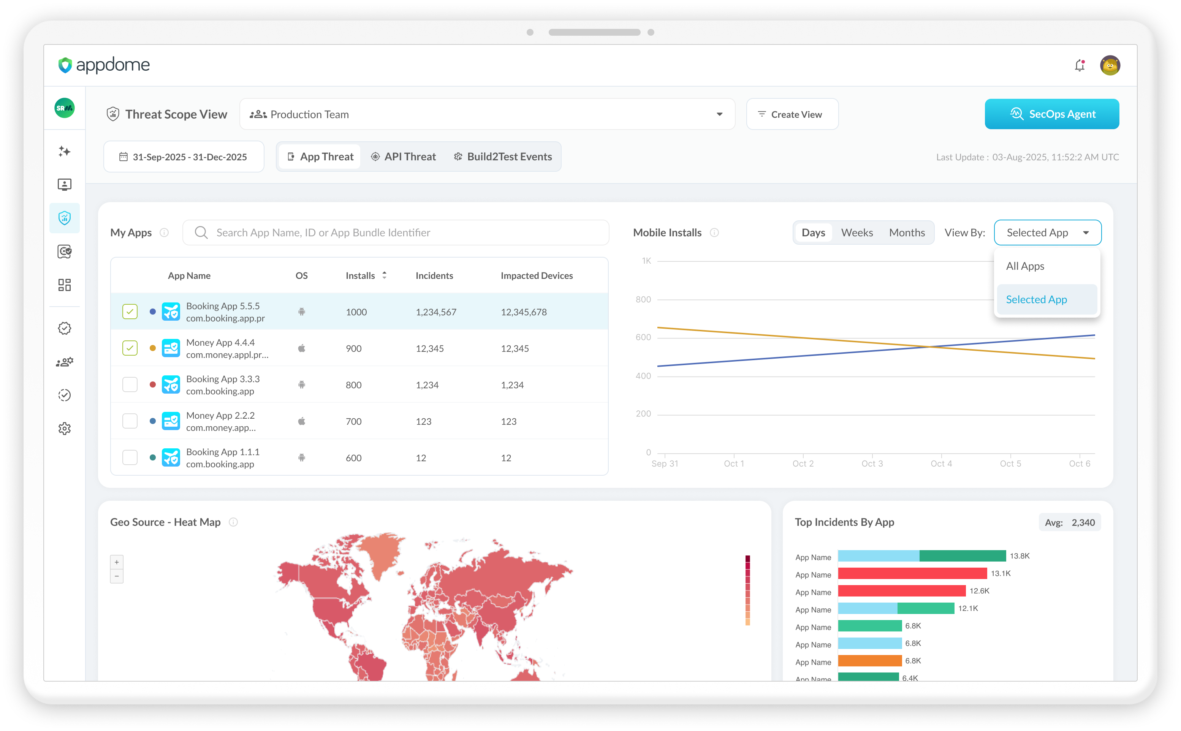Click info icon next to Mobile Installs
The width and height of the screenshot is (1181, 731).
click(714, 233)
